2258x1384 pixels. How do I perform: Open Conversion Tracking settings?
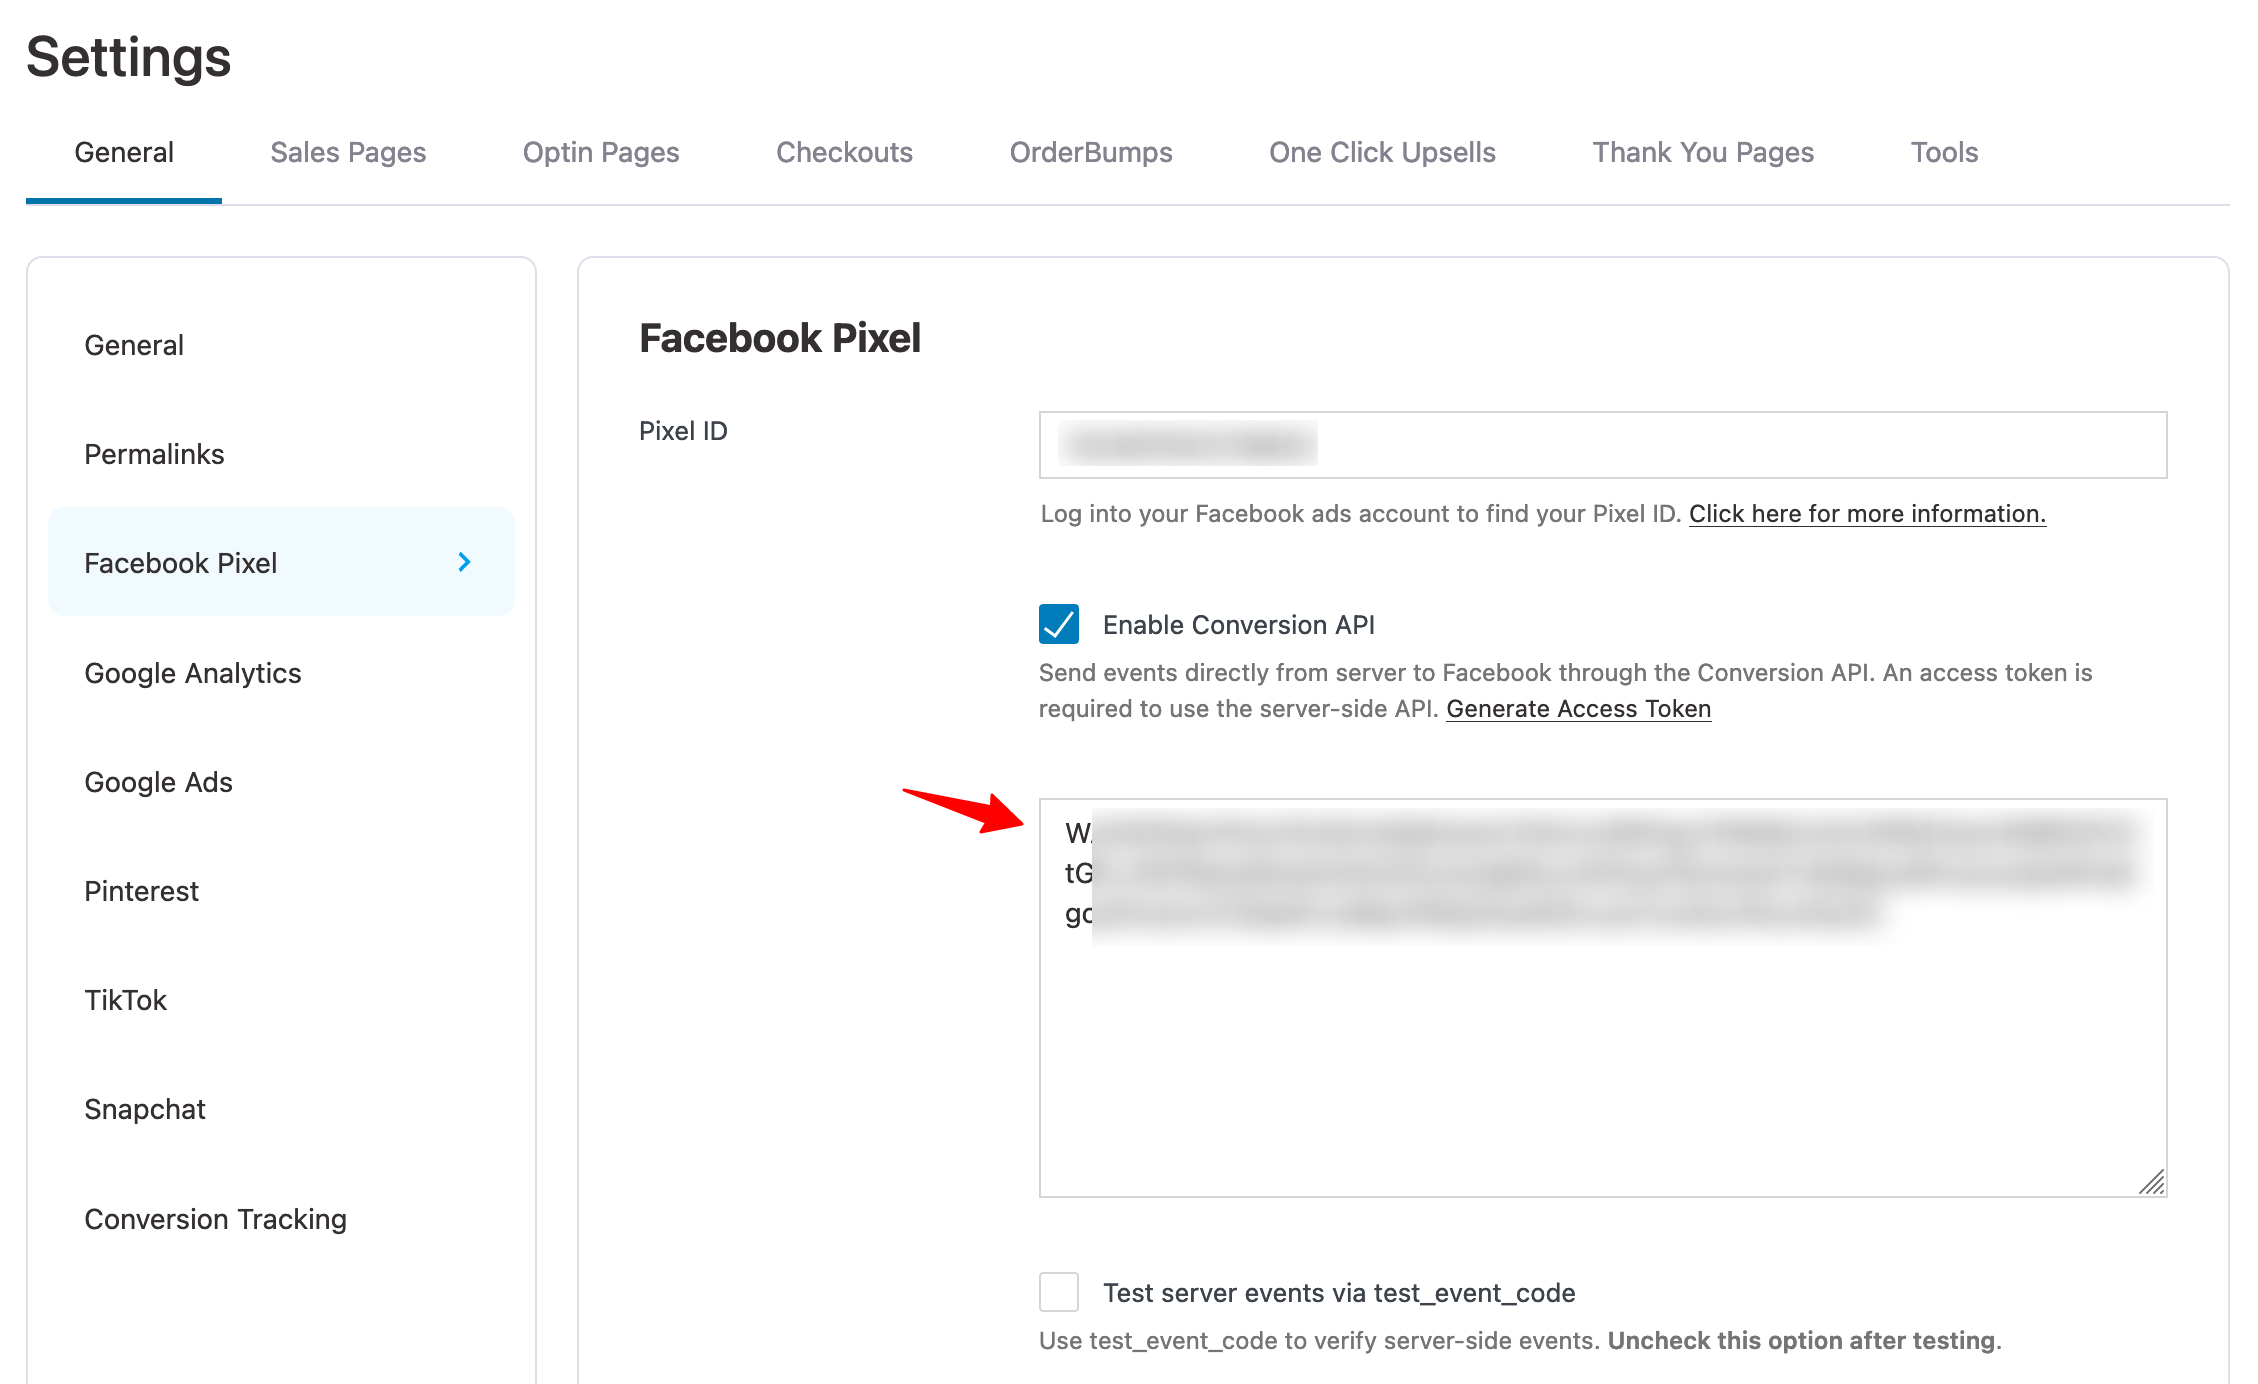pos(215,1218)
